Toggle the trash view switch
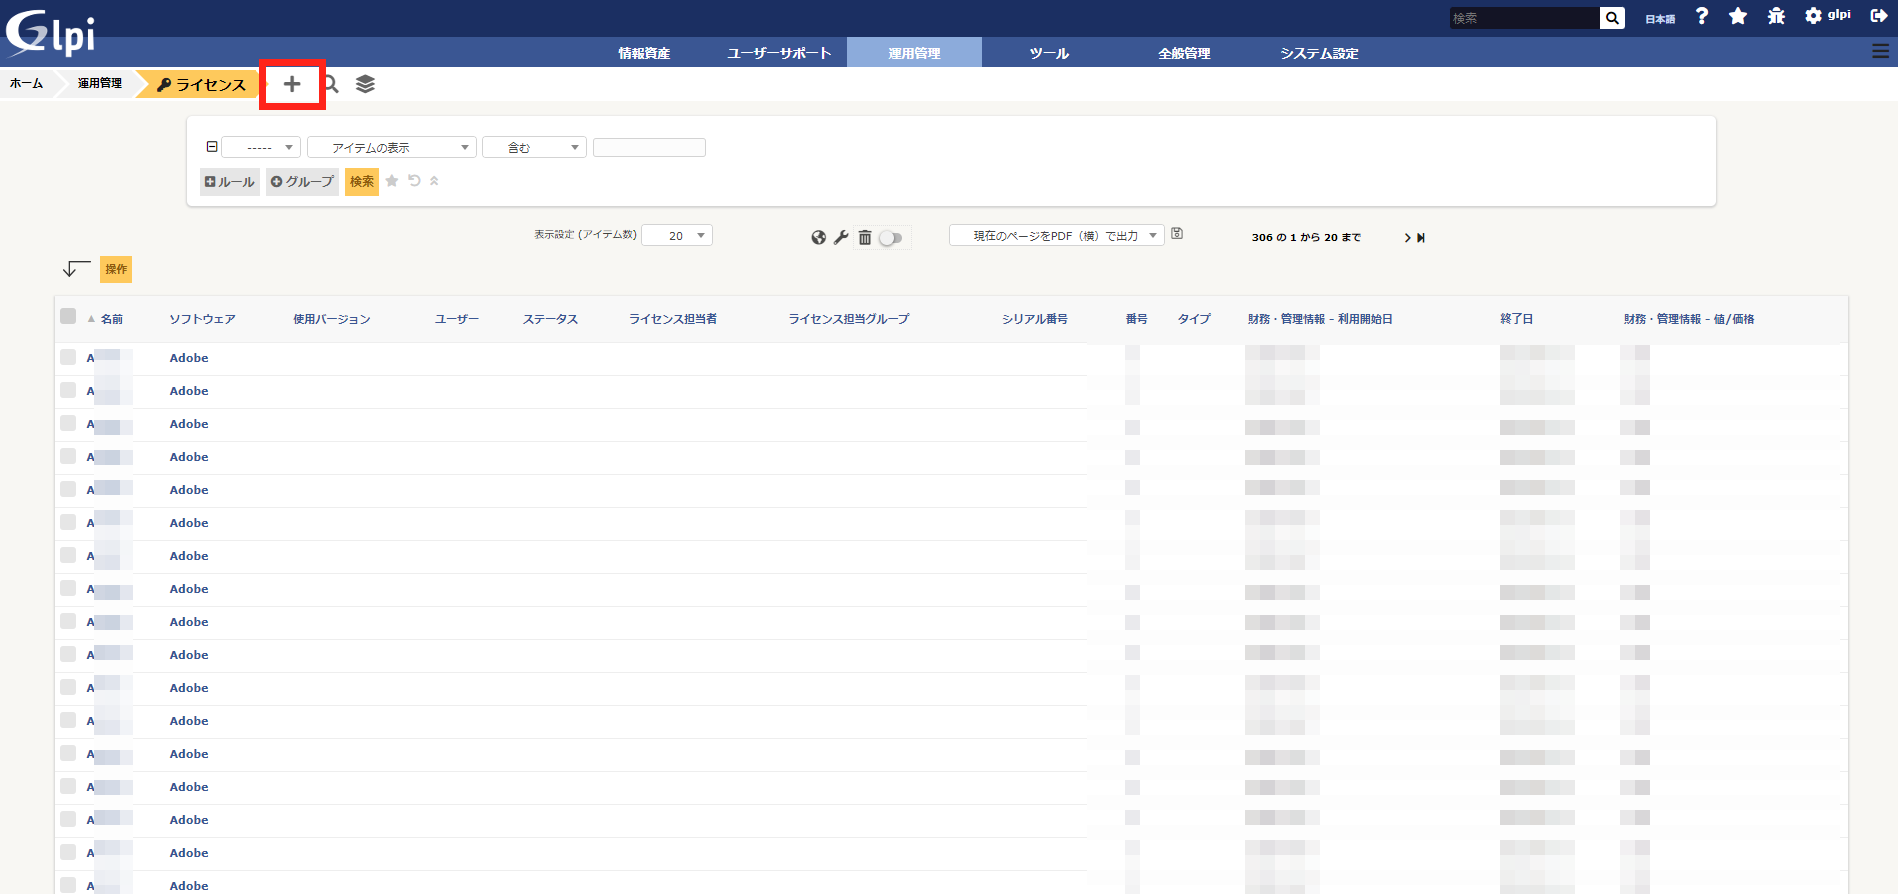The height and width of the screenshot is (894, 1898). point(891,238)
